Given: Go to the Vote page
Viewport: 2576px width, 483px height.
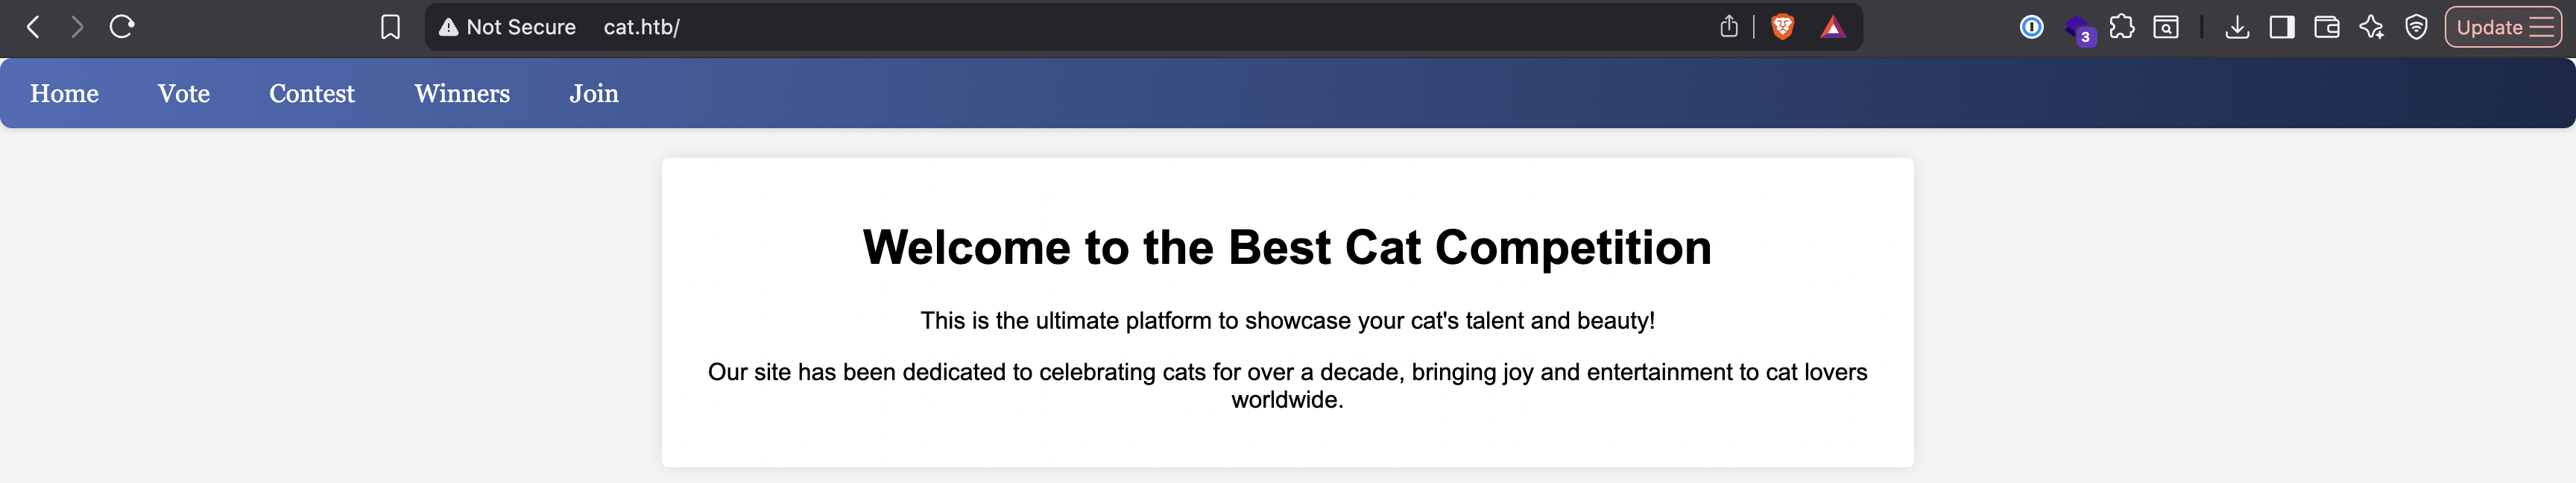Looking at the screenshot, I should (184, 93).
